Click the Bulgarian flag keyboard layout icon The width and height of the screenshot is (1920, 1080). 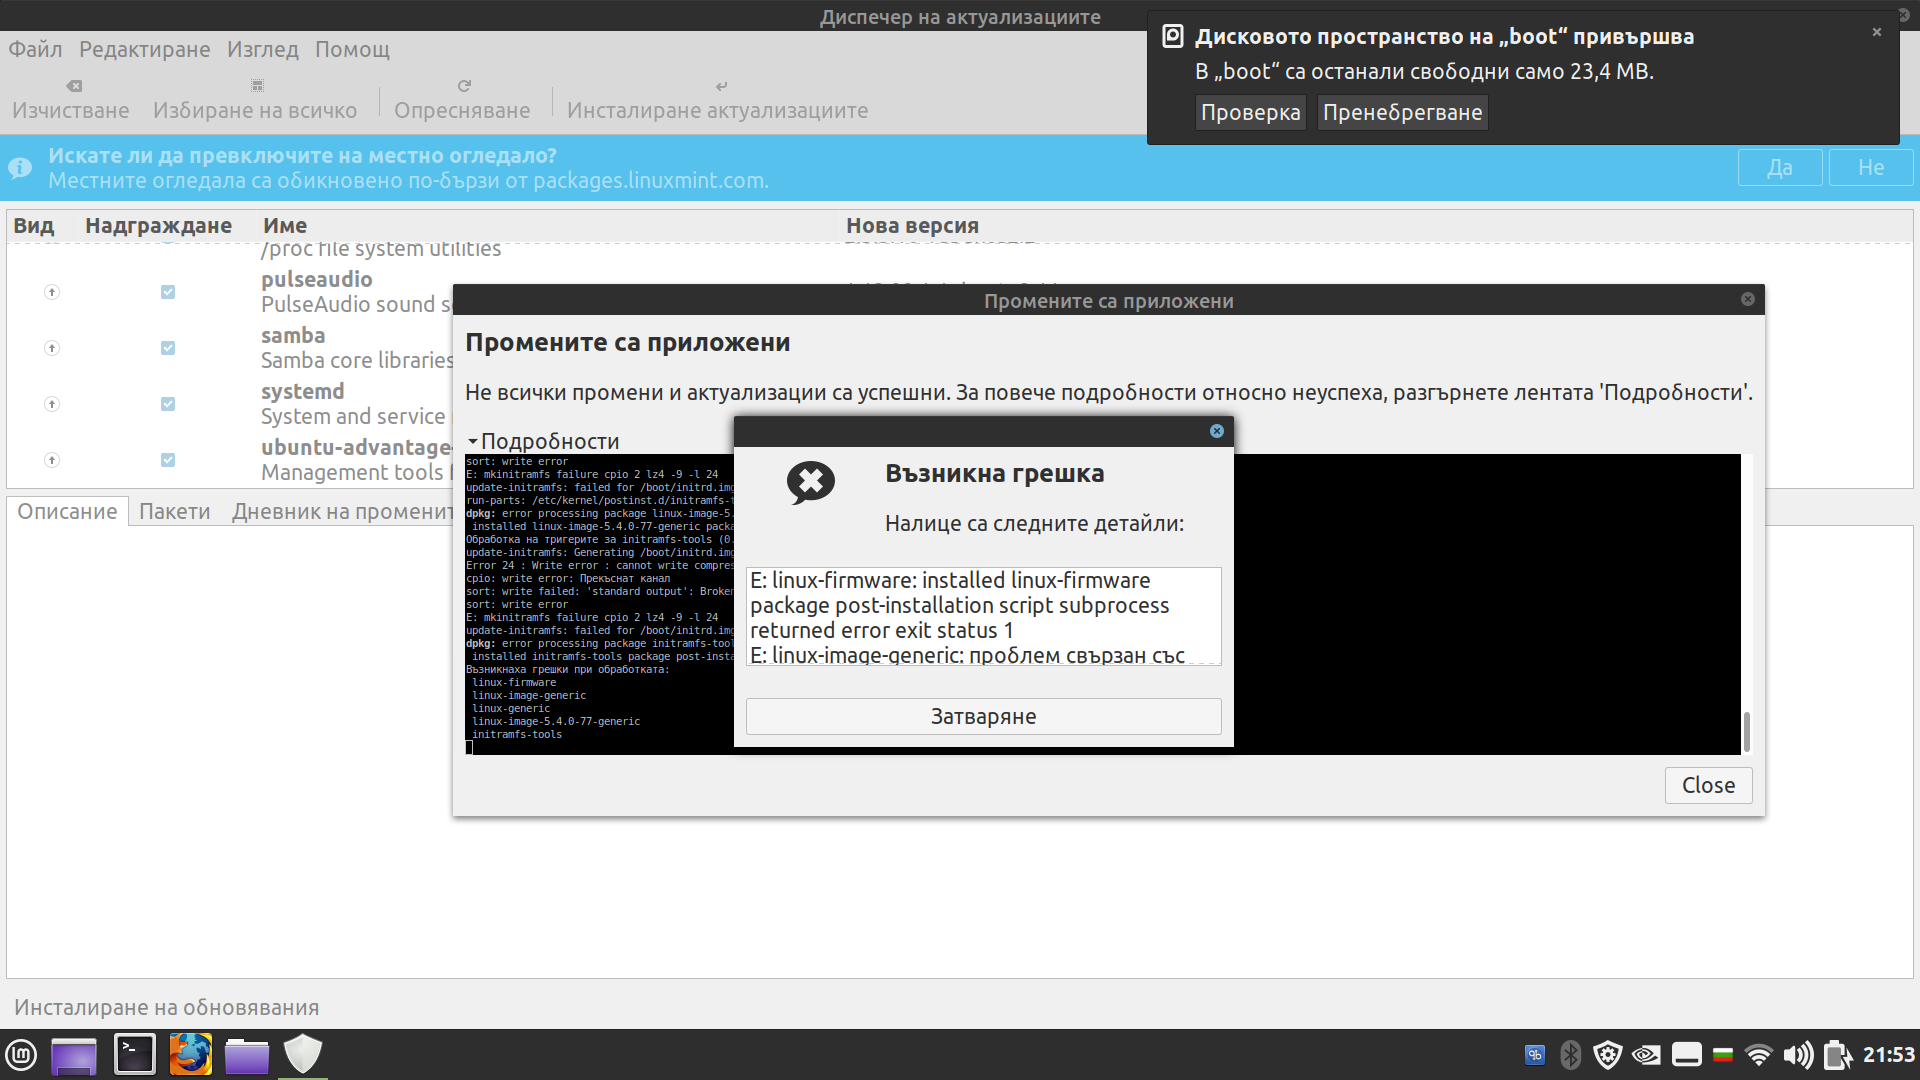pyautogui.click(x=1722, y=1055)
